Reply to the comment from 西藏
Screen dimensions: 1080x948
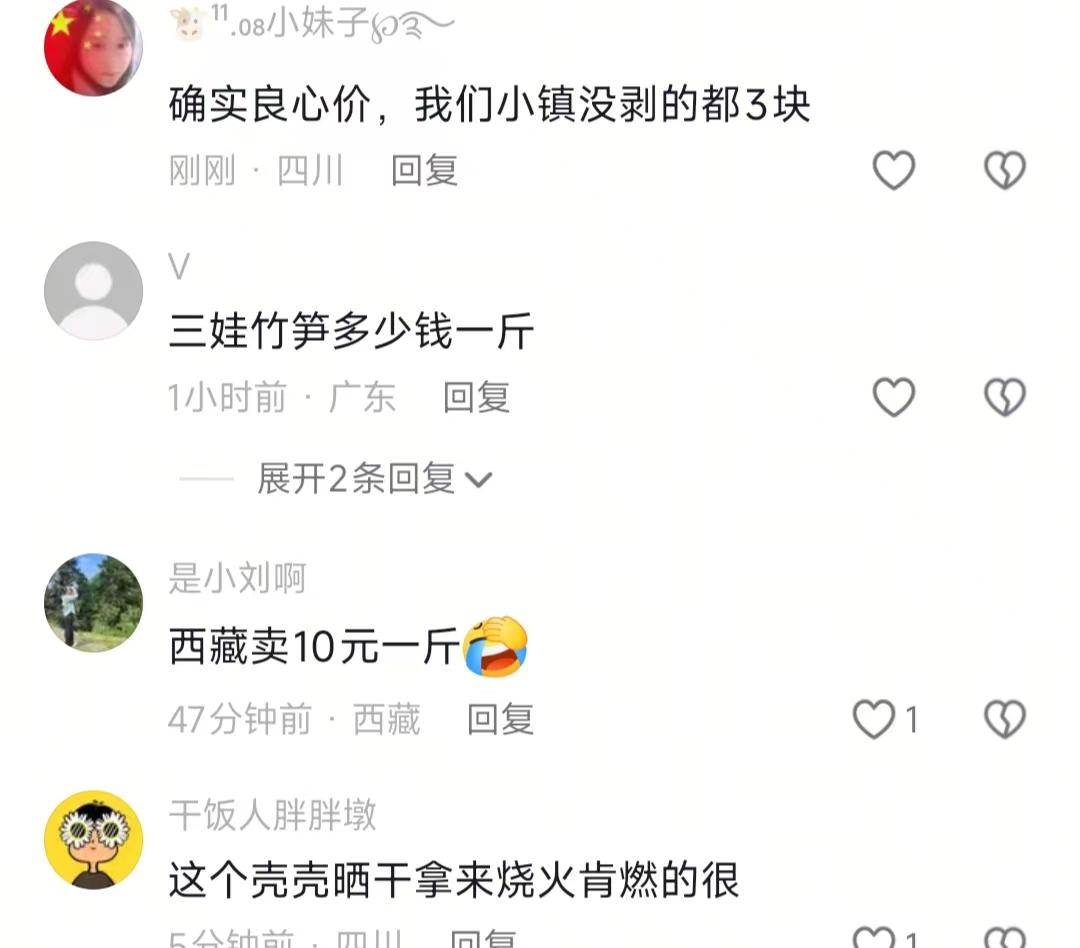(x=500, y=720)
